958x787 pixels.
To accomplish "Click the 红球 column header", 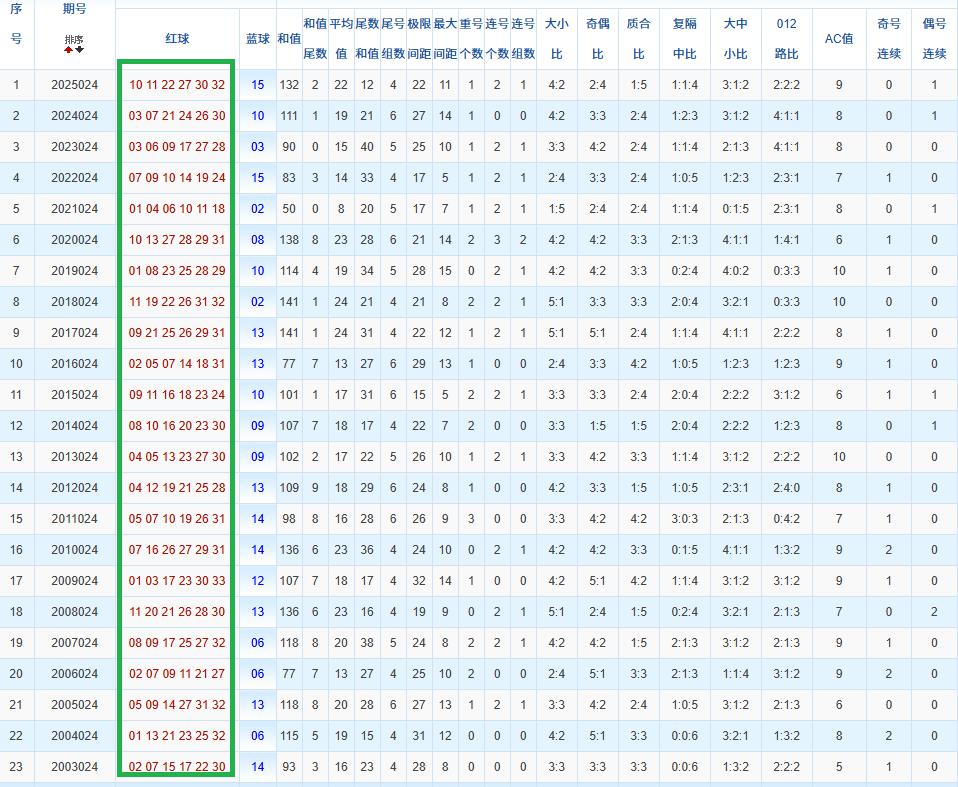I will point(177,39).
